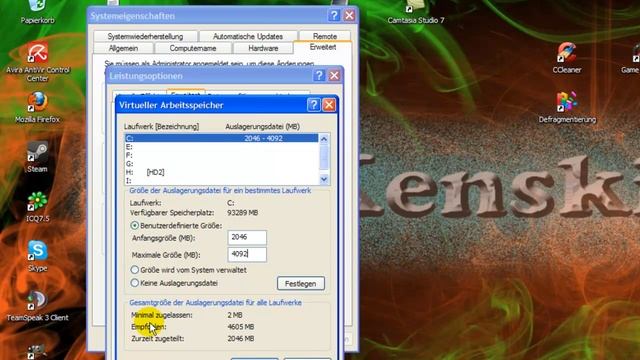Switch to the Computername tab

click(x=193, y=48)
